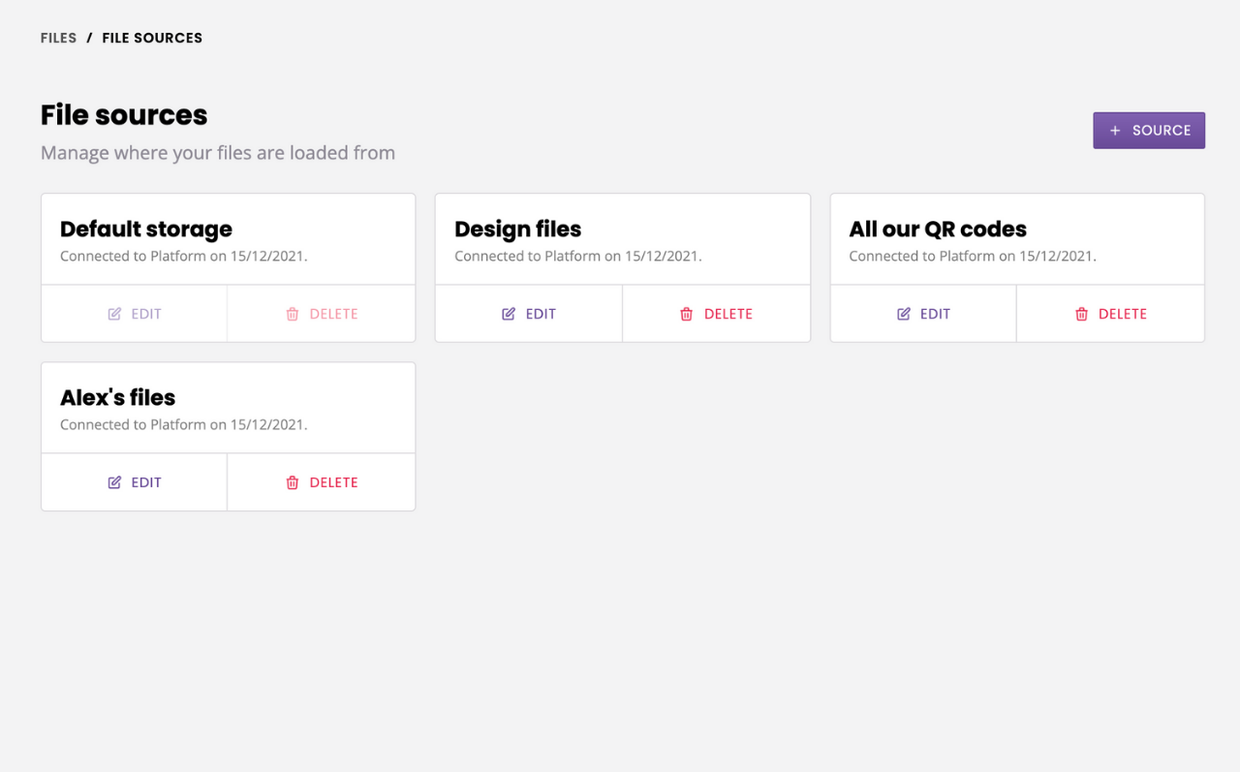
Task: Select the File Sources breadcrumb item
Action: (x=152, y=38)
